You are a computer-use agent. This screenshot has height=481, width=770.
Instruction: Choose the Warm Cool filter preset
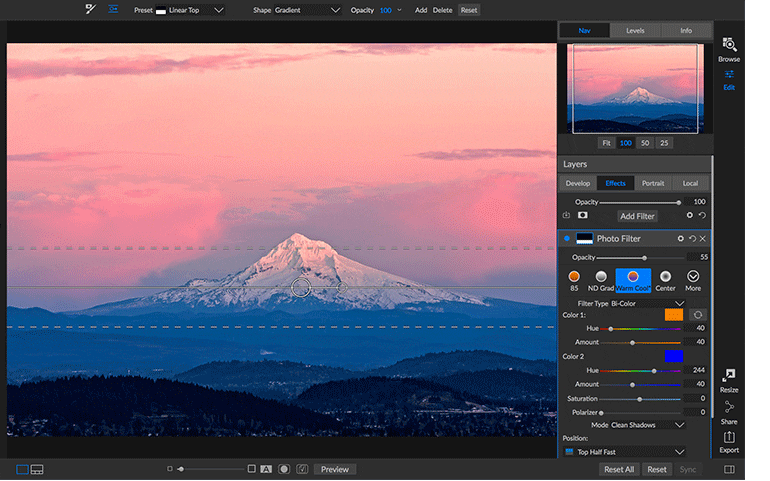pos(633,281)
